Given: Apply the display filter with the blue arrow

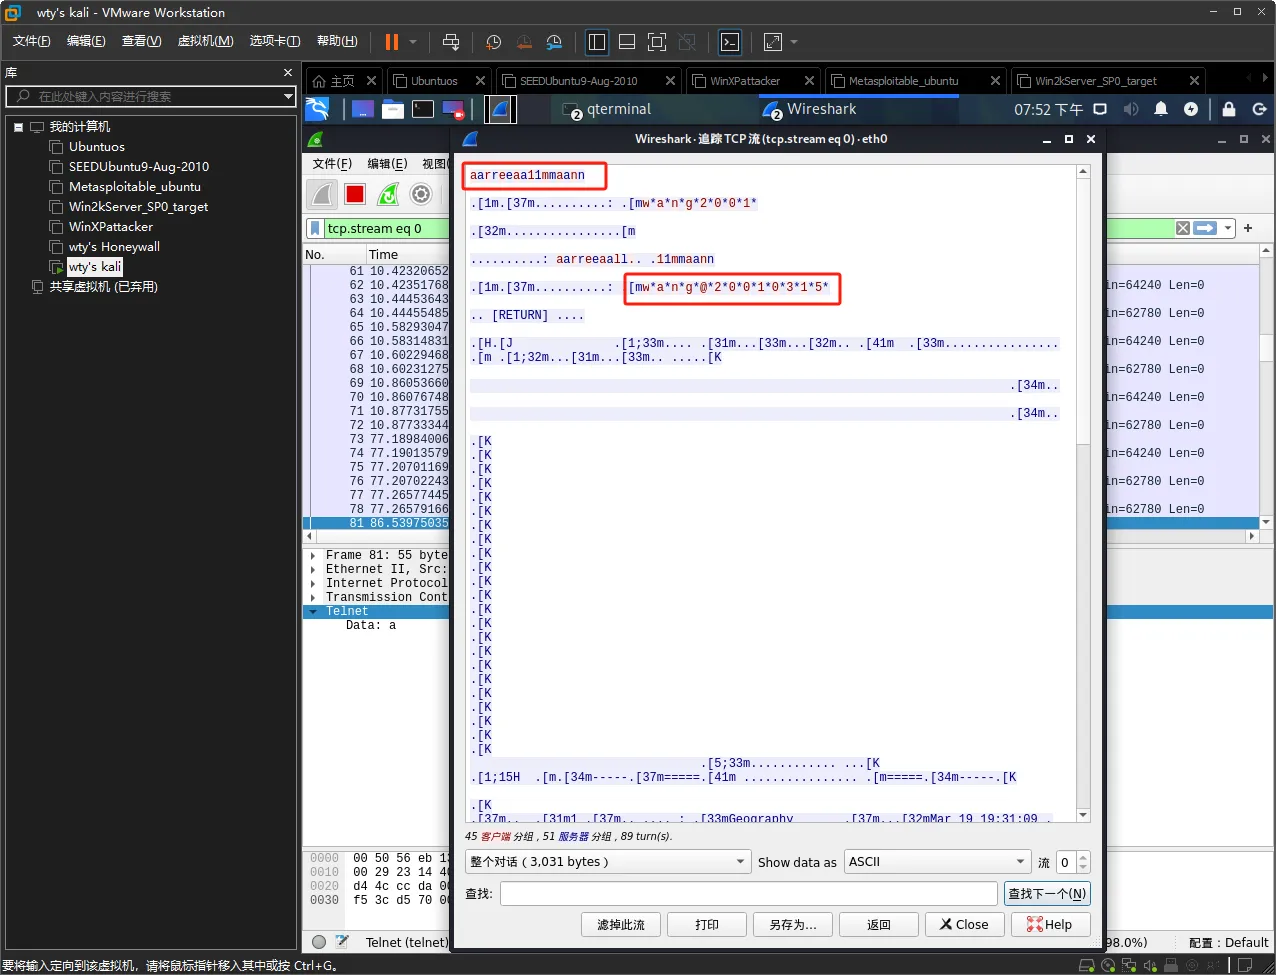Looking at the screenshot, I should [1205, 228].
